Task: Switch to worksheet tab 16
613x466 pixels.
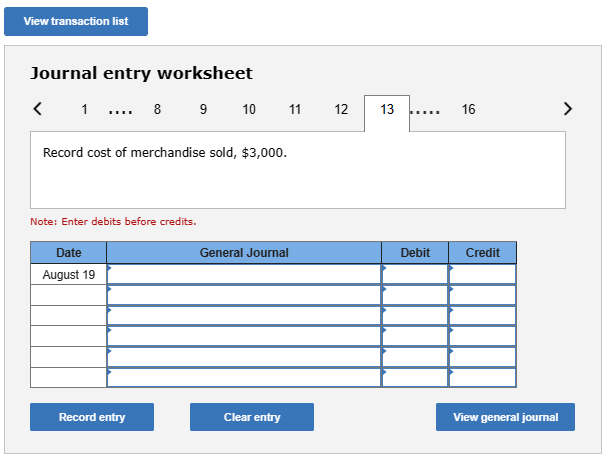Action: click(x=468, y=109)
